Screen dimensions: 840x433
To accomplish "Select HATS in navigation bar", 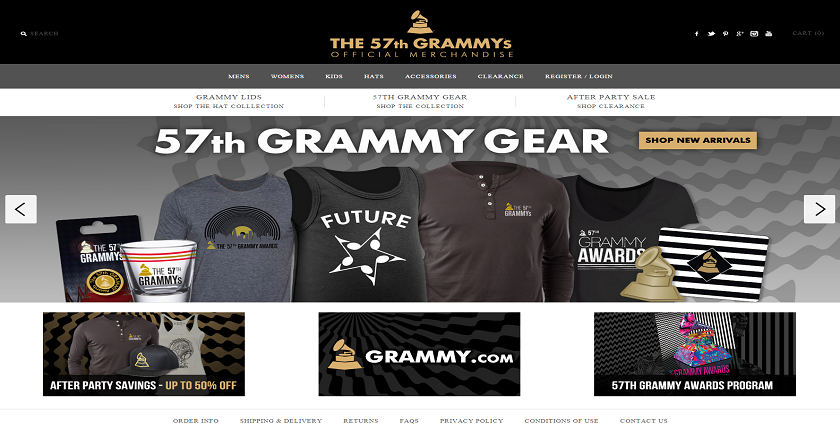I will [x=373, y=76].
